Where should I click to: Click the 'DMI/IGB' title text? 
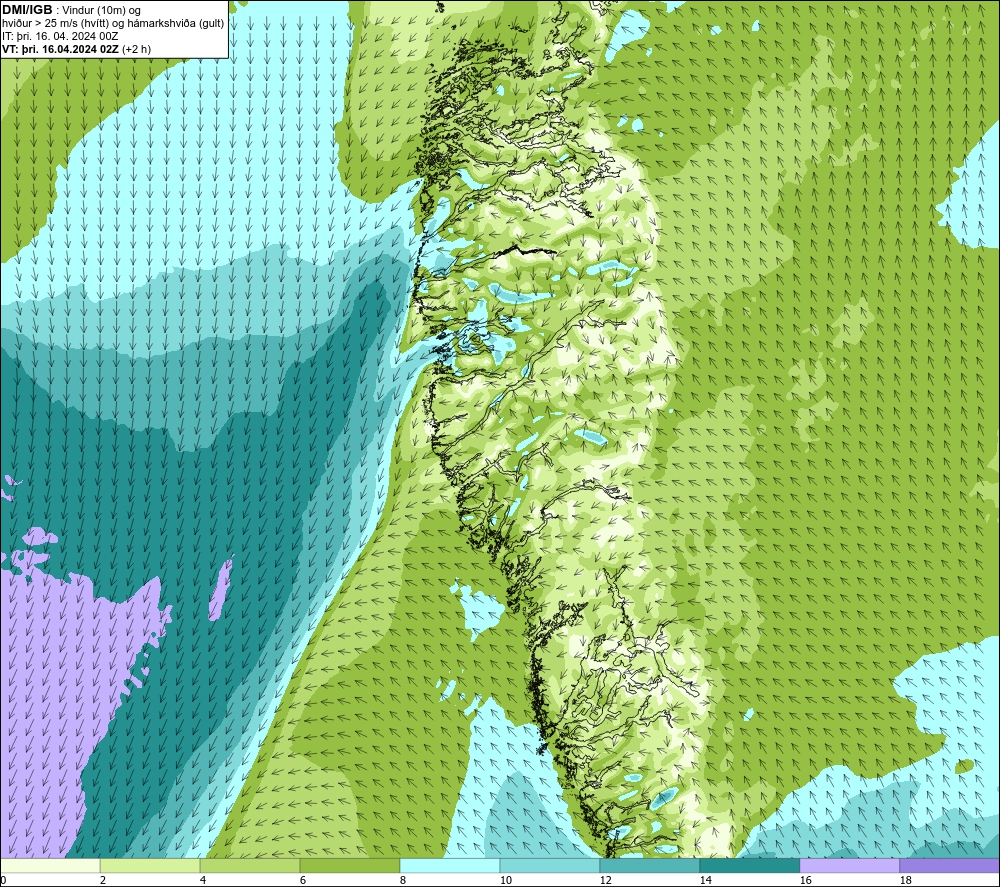click(27, 10)
